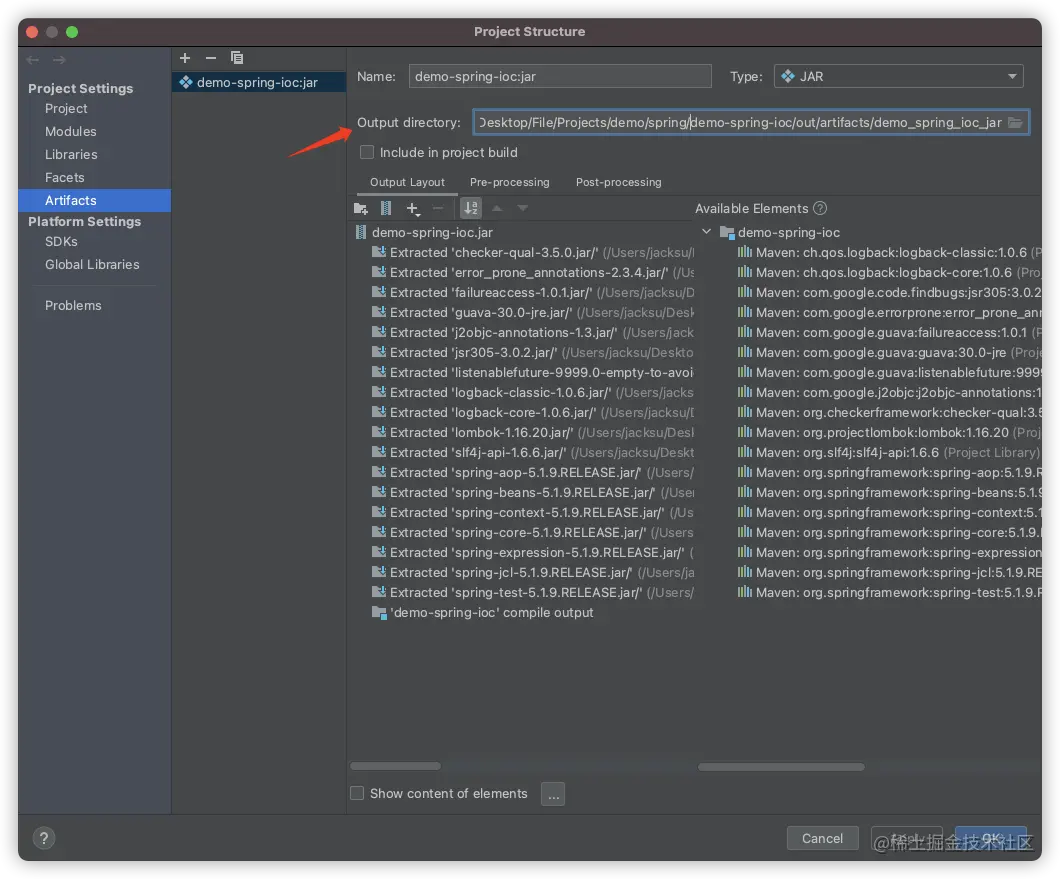Move the element up with the up arrow
This screenshot has height=879, width=1060.
point(497,208)
